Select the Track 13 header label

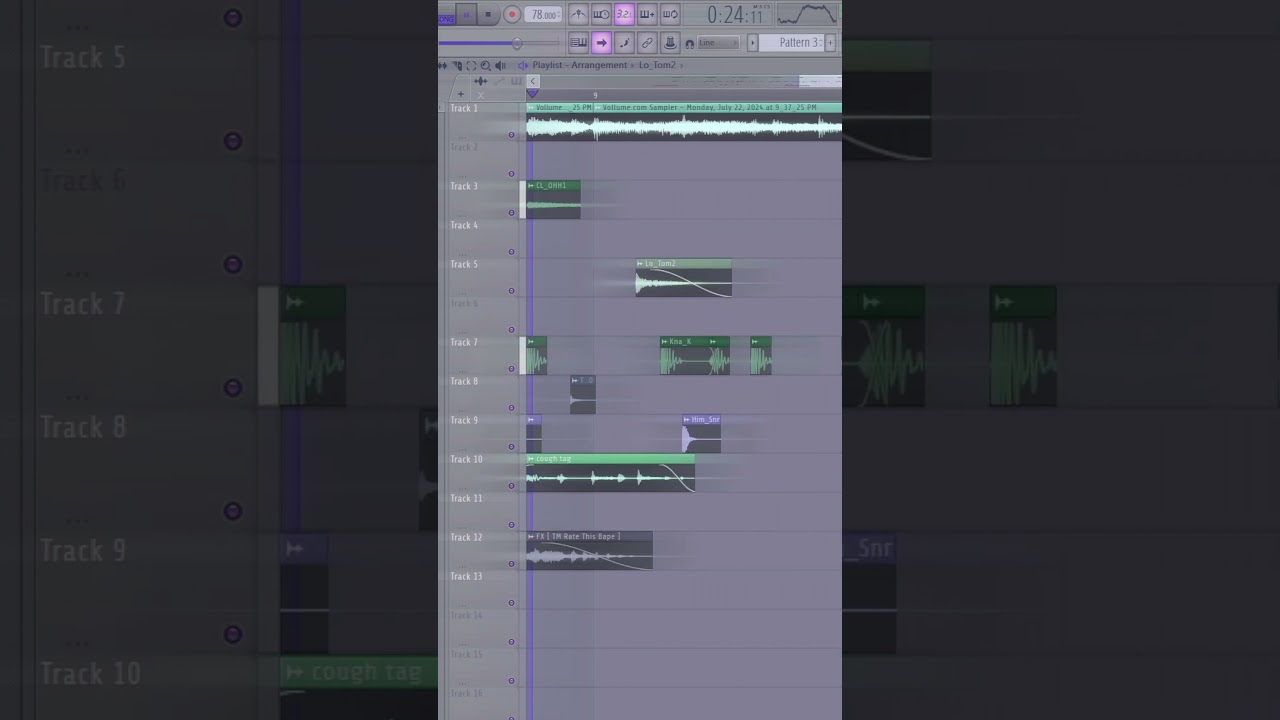click(466, 576)
